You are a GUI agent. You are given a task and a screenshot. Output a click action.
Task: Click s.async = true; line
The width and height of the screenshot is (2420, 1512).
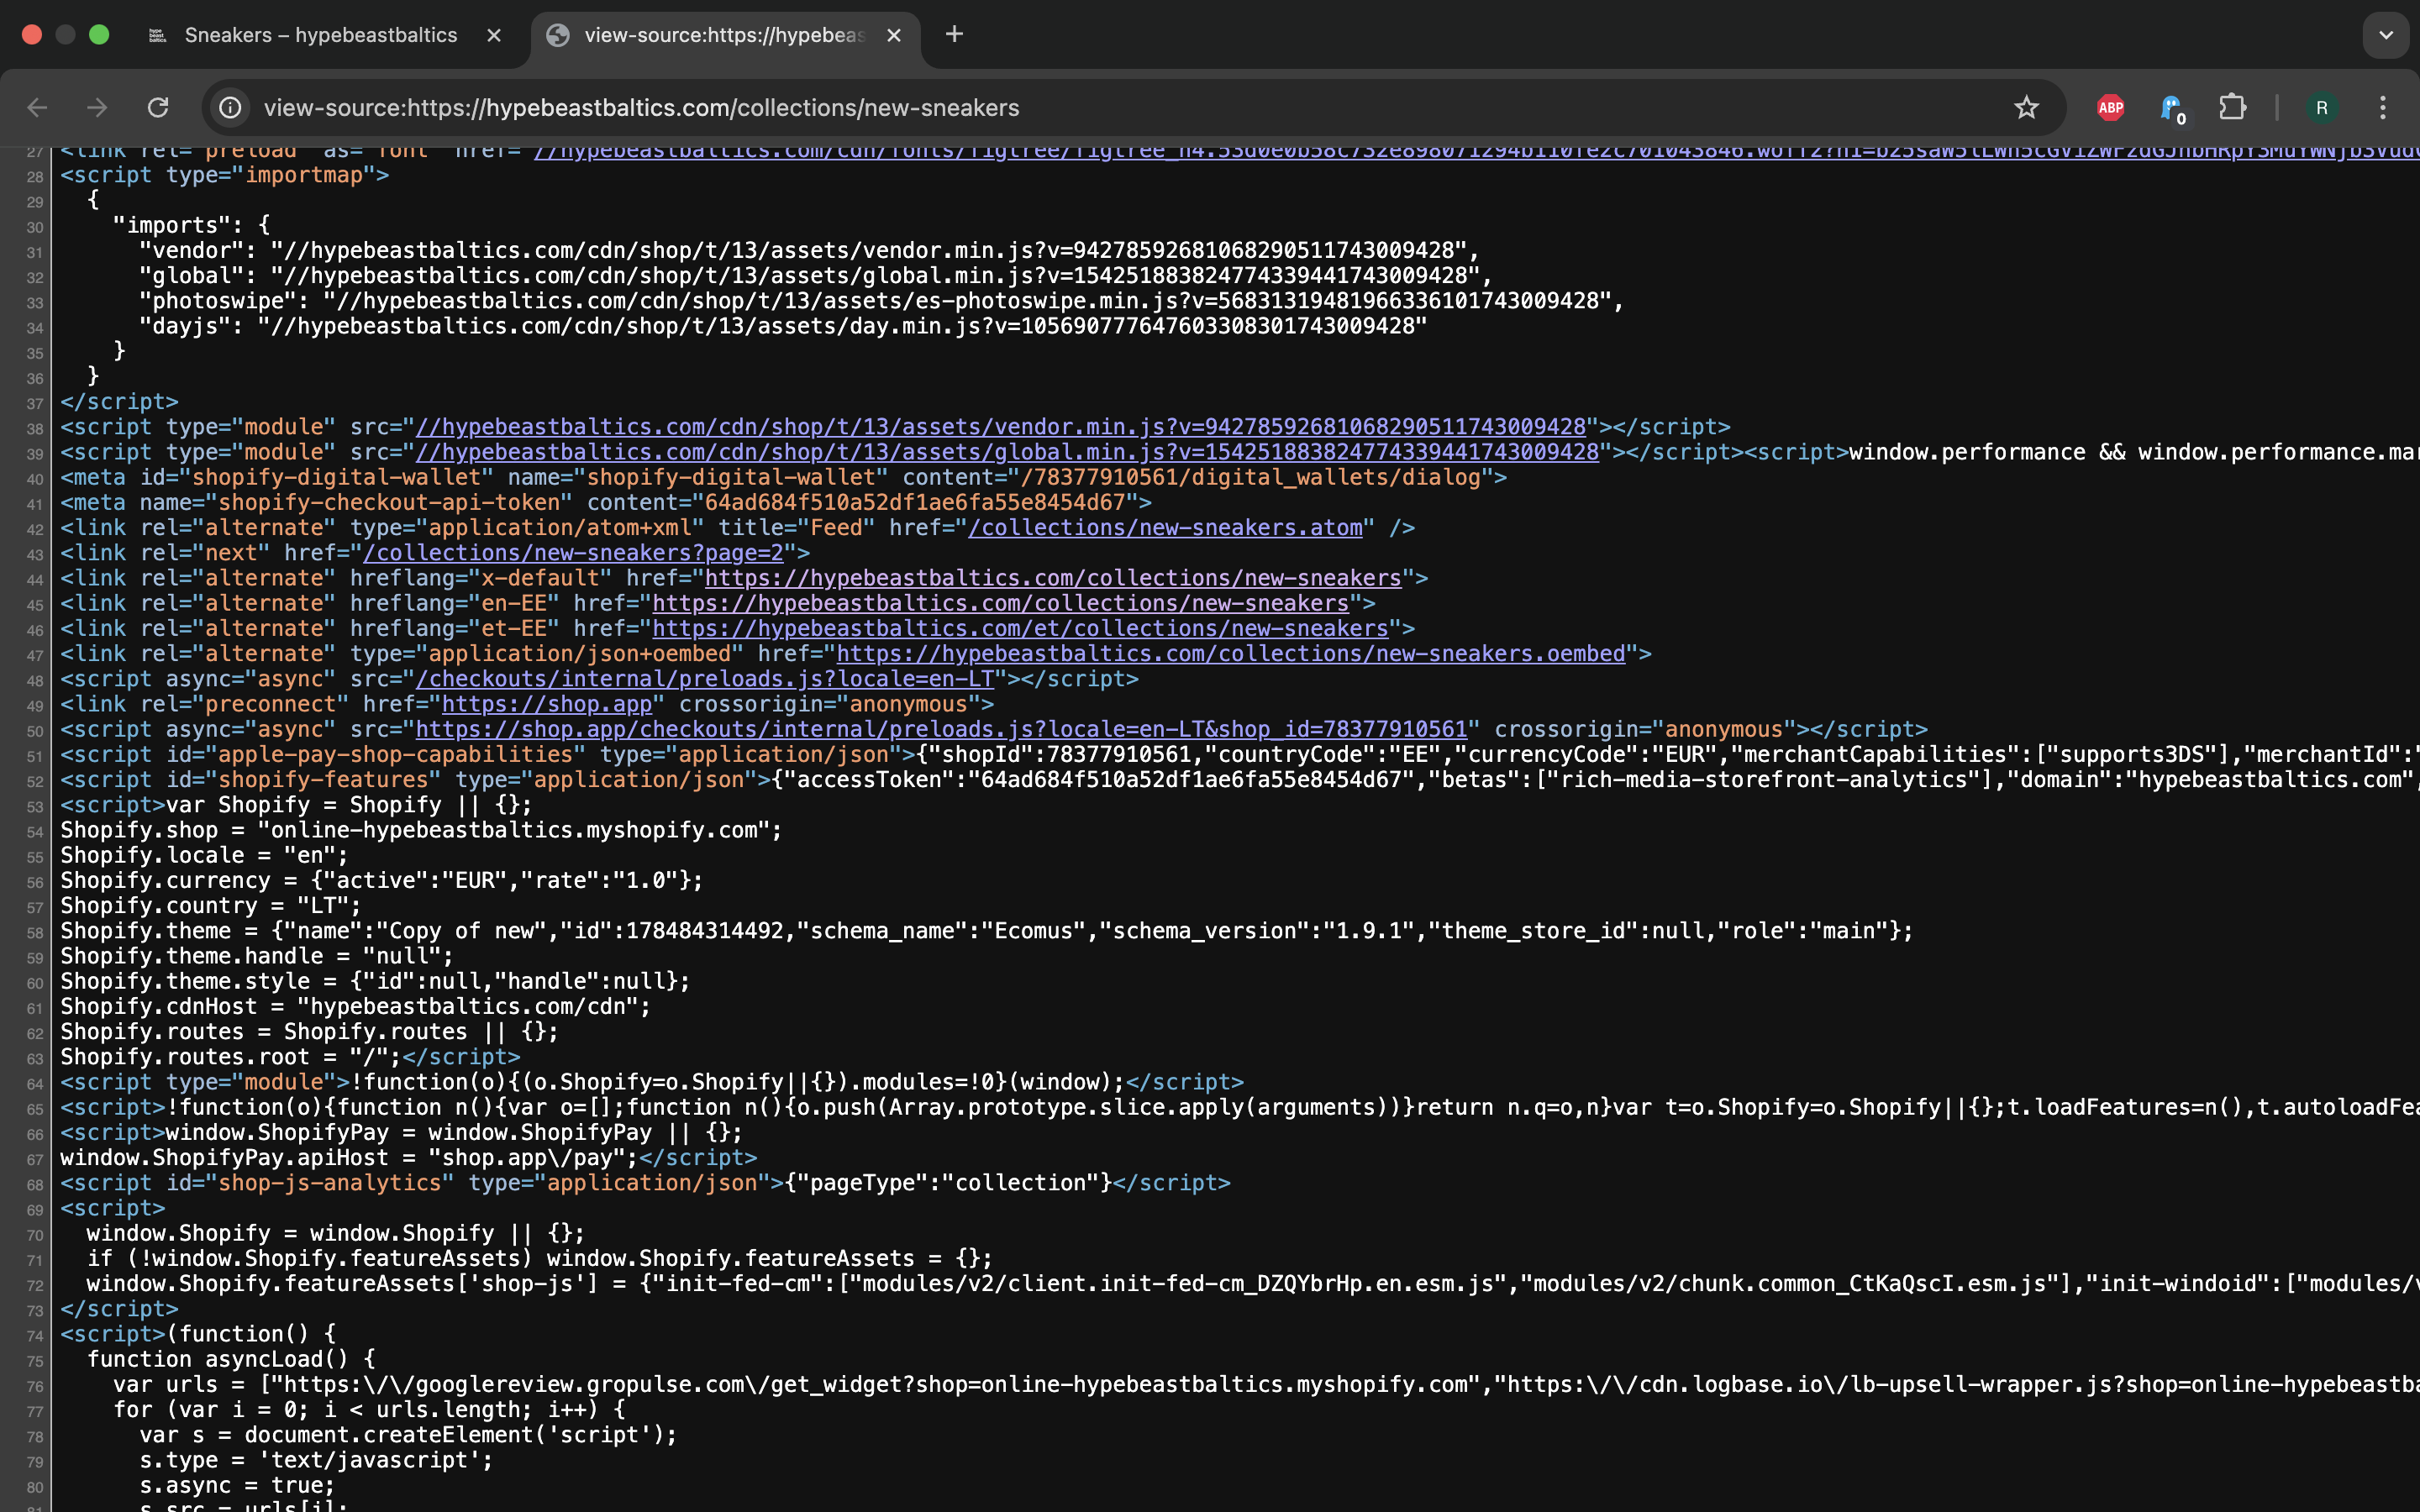click(237, 1486)
